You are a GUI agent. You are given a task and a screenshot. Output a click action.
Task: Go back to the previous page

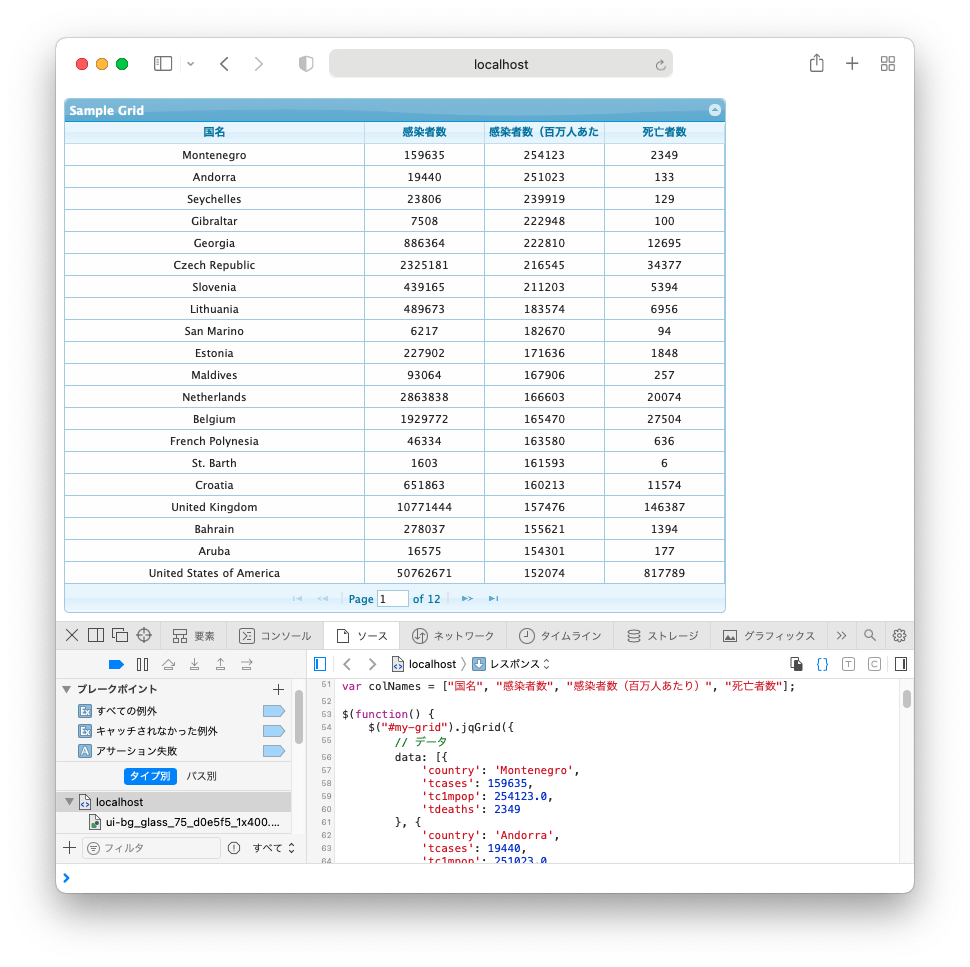point(225,64)
